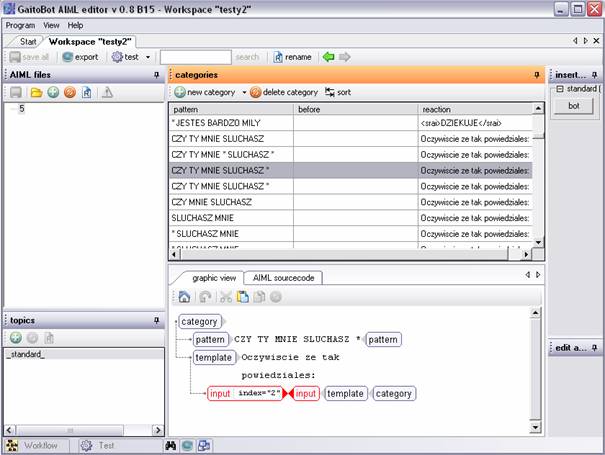Select the Workspace "testy2" tab
This screenshot has width=605, height=455.
tap(90, 41)
